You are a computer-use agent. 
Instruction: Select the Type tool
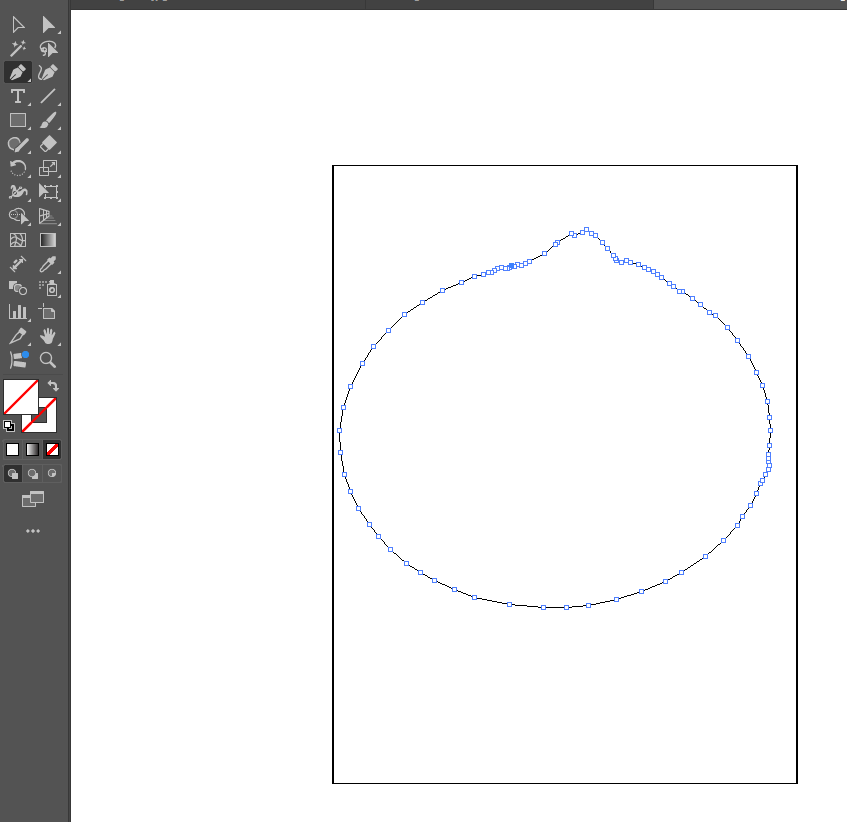click(x=18, y=96)
